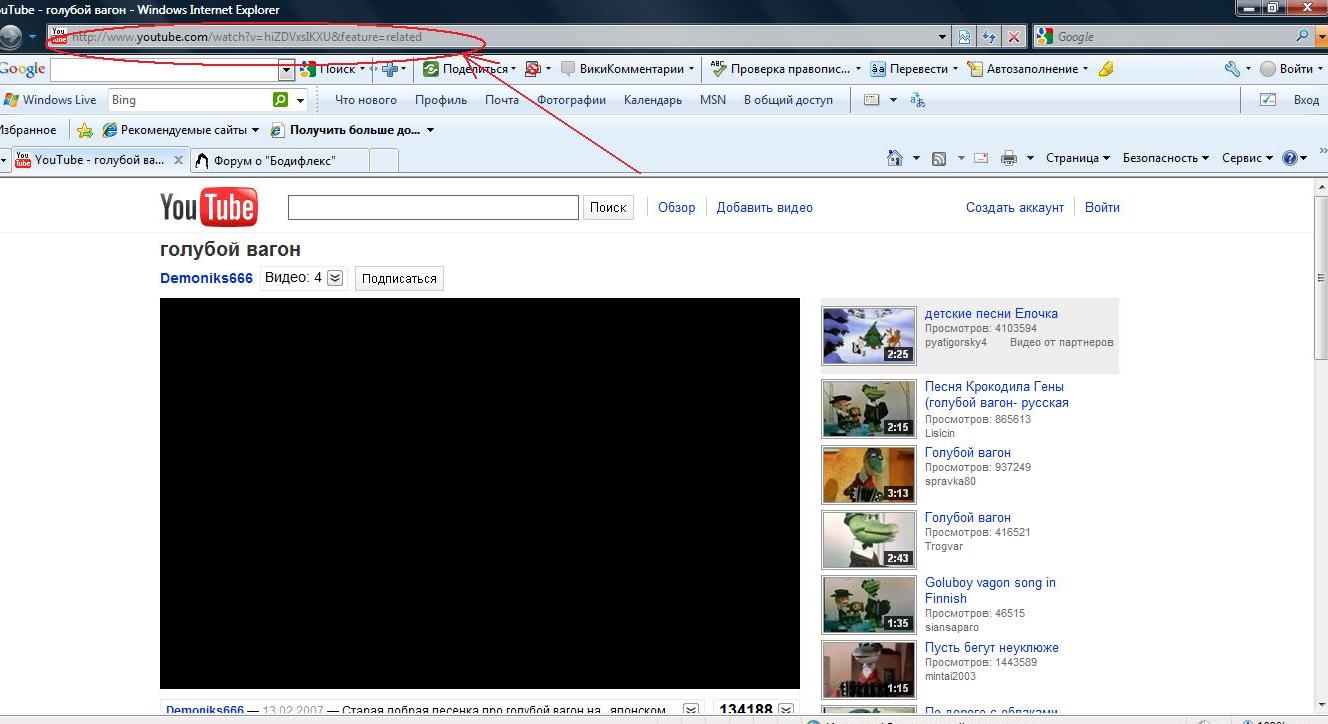Open the Обзор link on YouTube

tap(677, 208)
